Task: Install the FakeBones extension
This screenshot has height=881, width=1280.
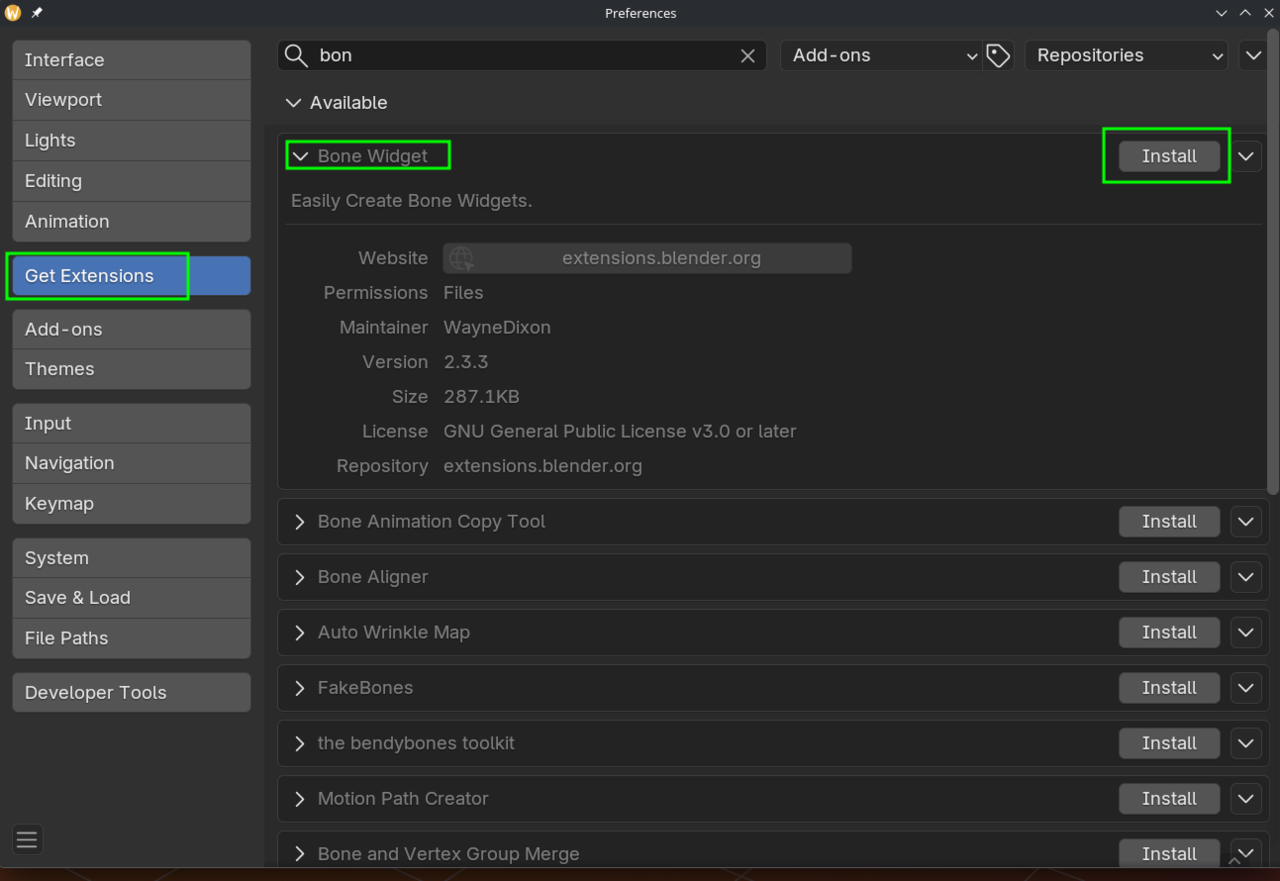Action: click(1169, 688)
